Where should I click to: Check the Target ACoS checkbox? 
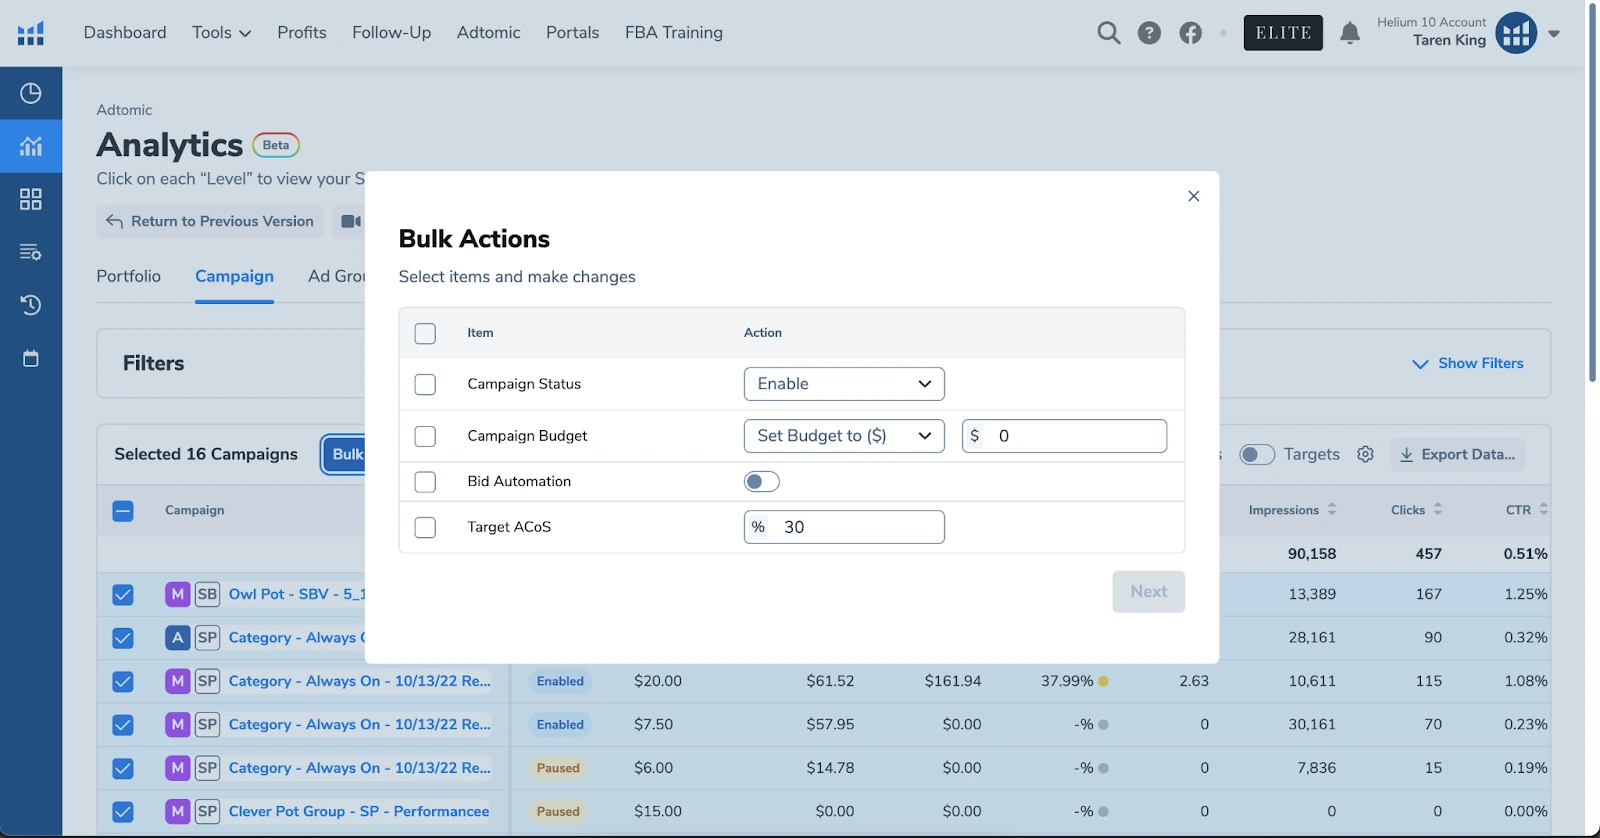pyautogui.click(x=425, y=527)
